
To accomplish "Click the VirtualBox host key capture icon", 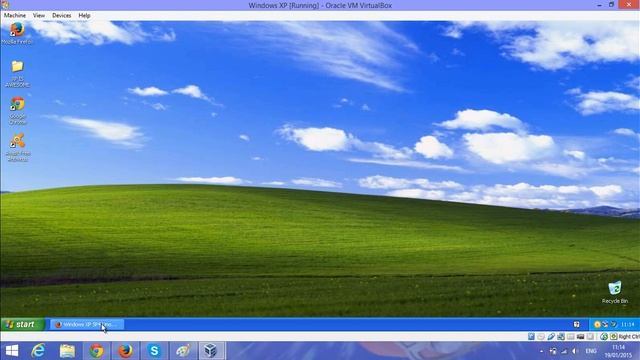I will point(613,337).
